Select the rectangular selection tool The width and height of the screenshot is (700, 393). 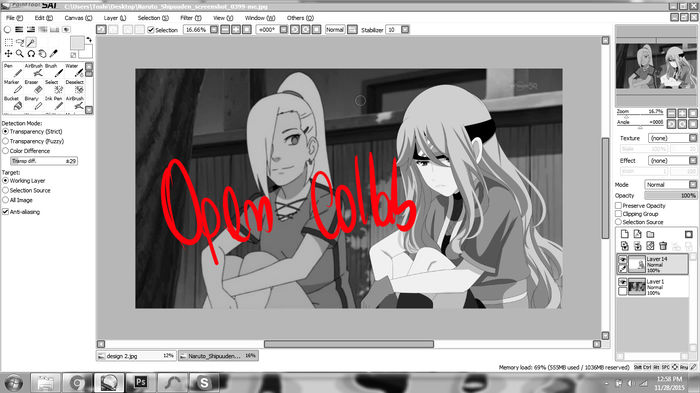click(x=8, y=42)
